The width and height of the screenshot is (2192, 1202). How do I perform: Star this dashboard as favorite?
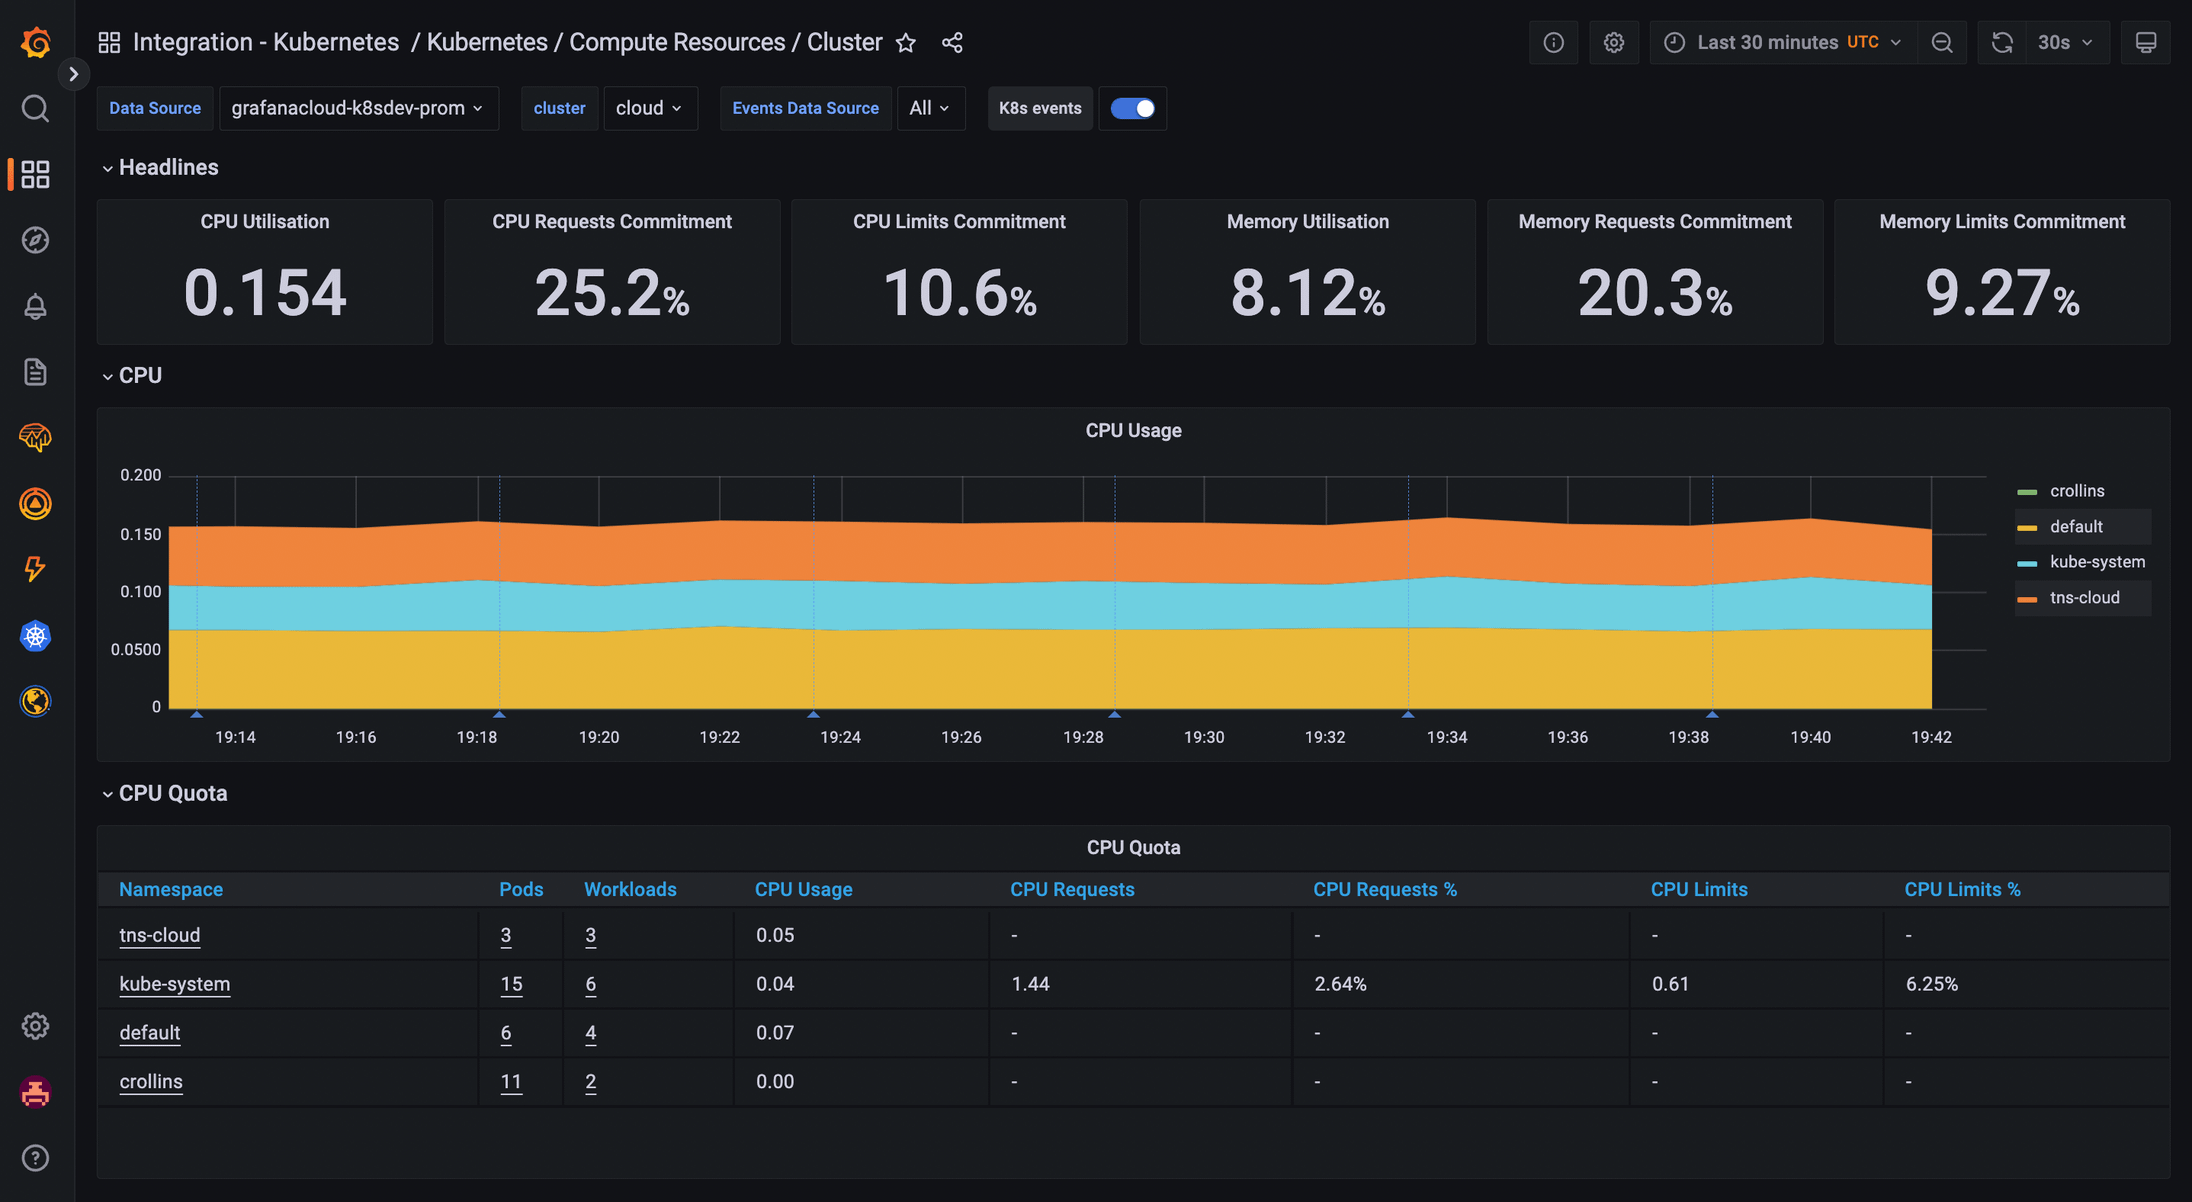(906, 43)
